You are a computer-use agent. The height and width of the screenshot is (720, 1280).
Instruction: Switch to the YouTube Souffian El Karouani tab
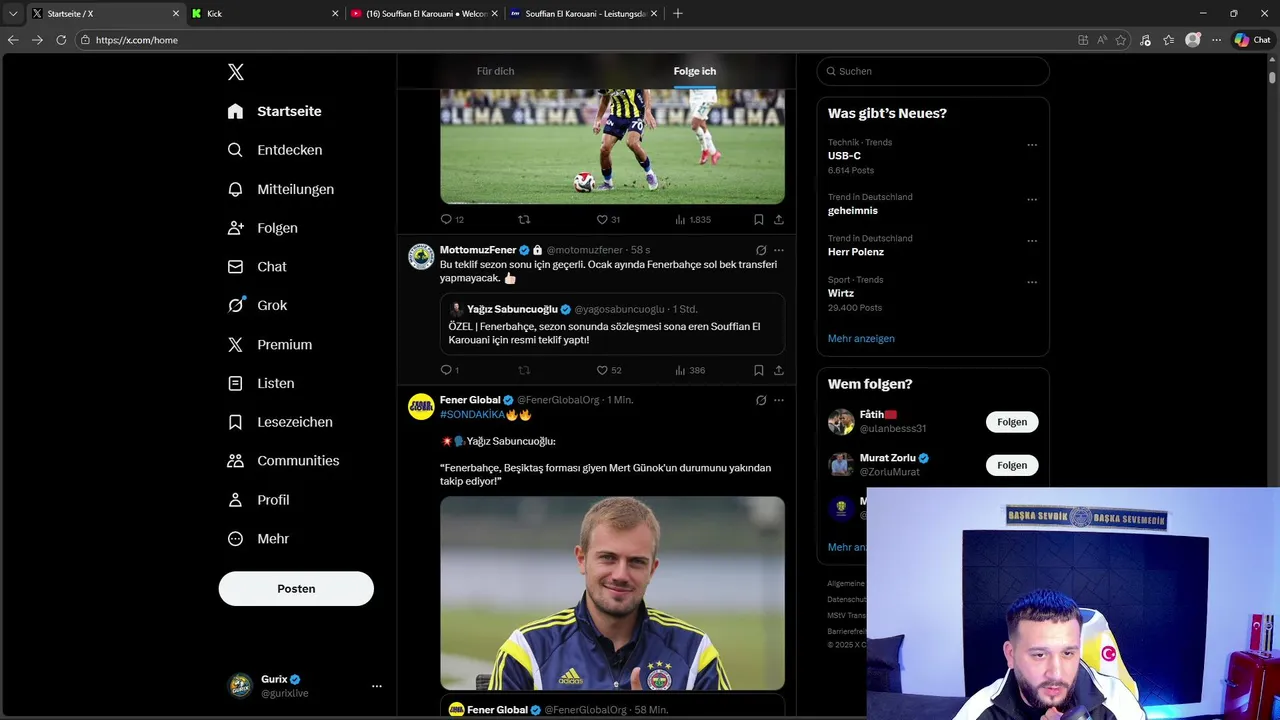425,13
